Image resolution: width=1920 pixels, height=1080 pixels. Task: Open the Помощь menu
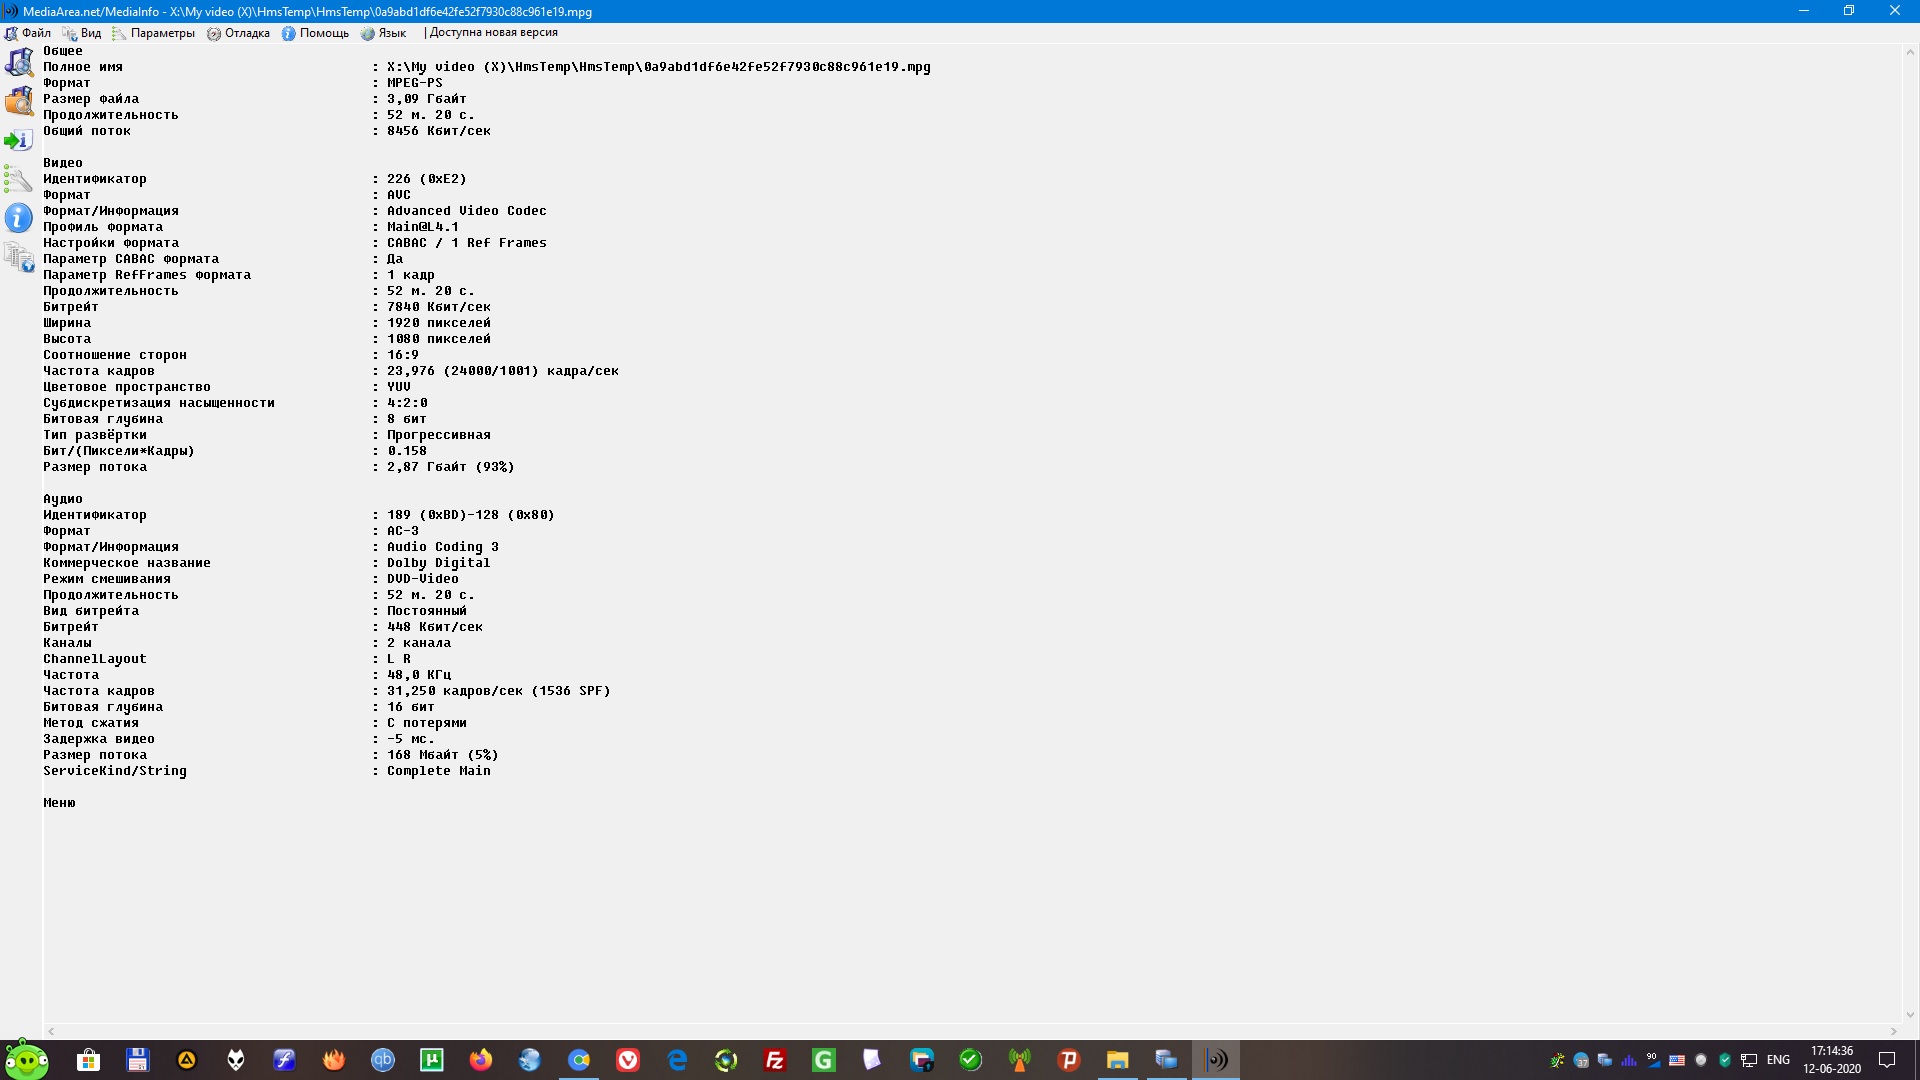(x=315, y=33)
